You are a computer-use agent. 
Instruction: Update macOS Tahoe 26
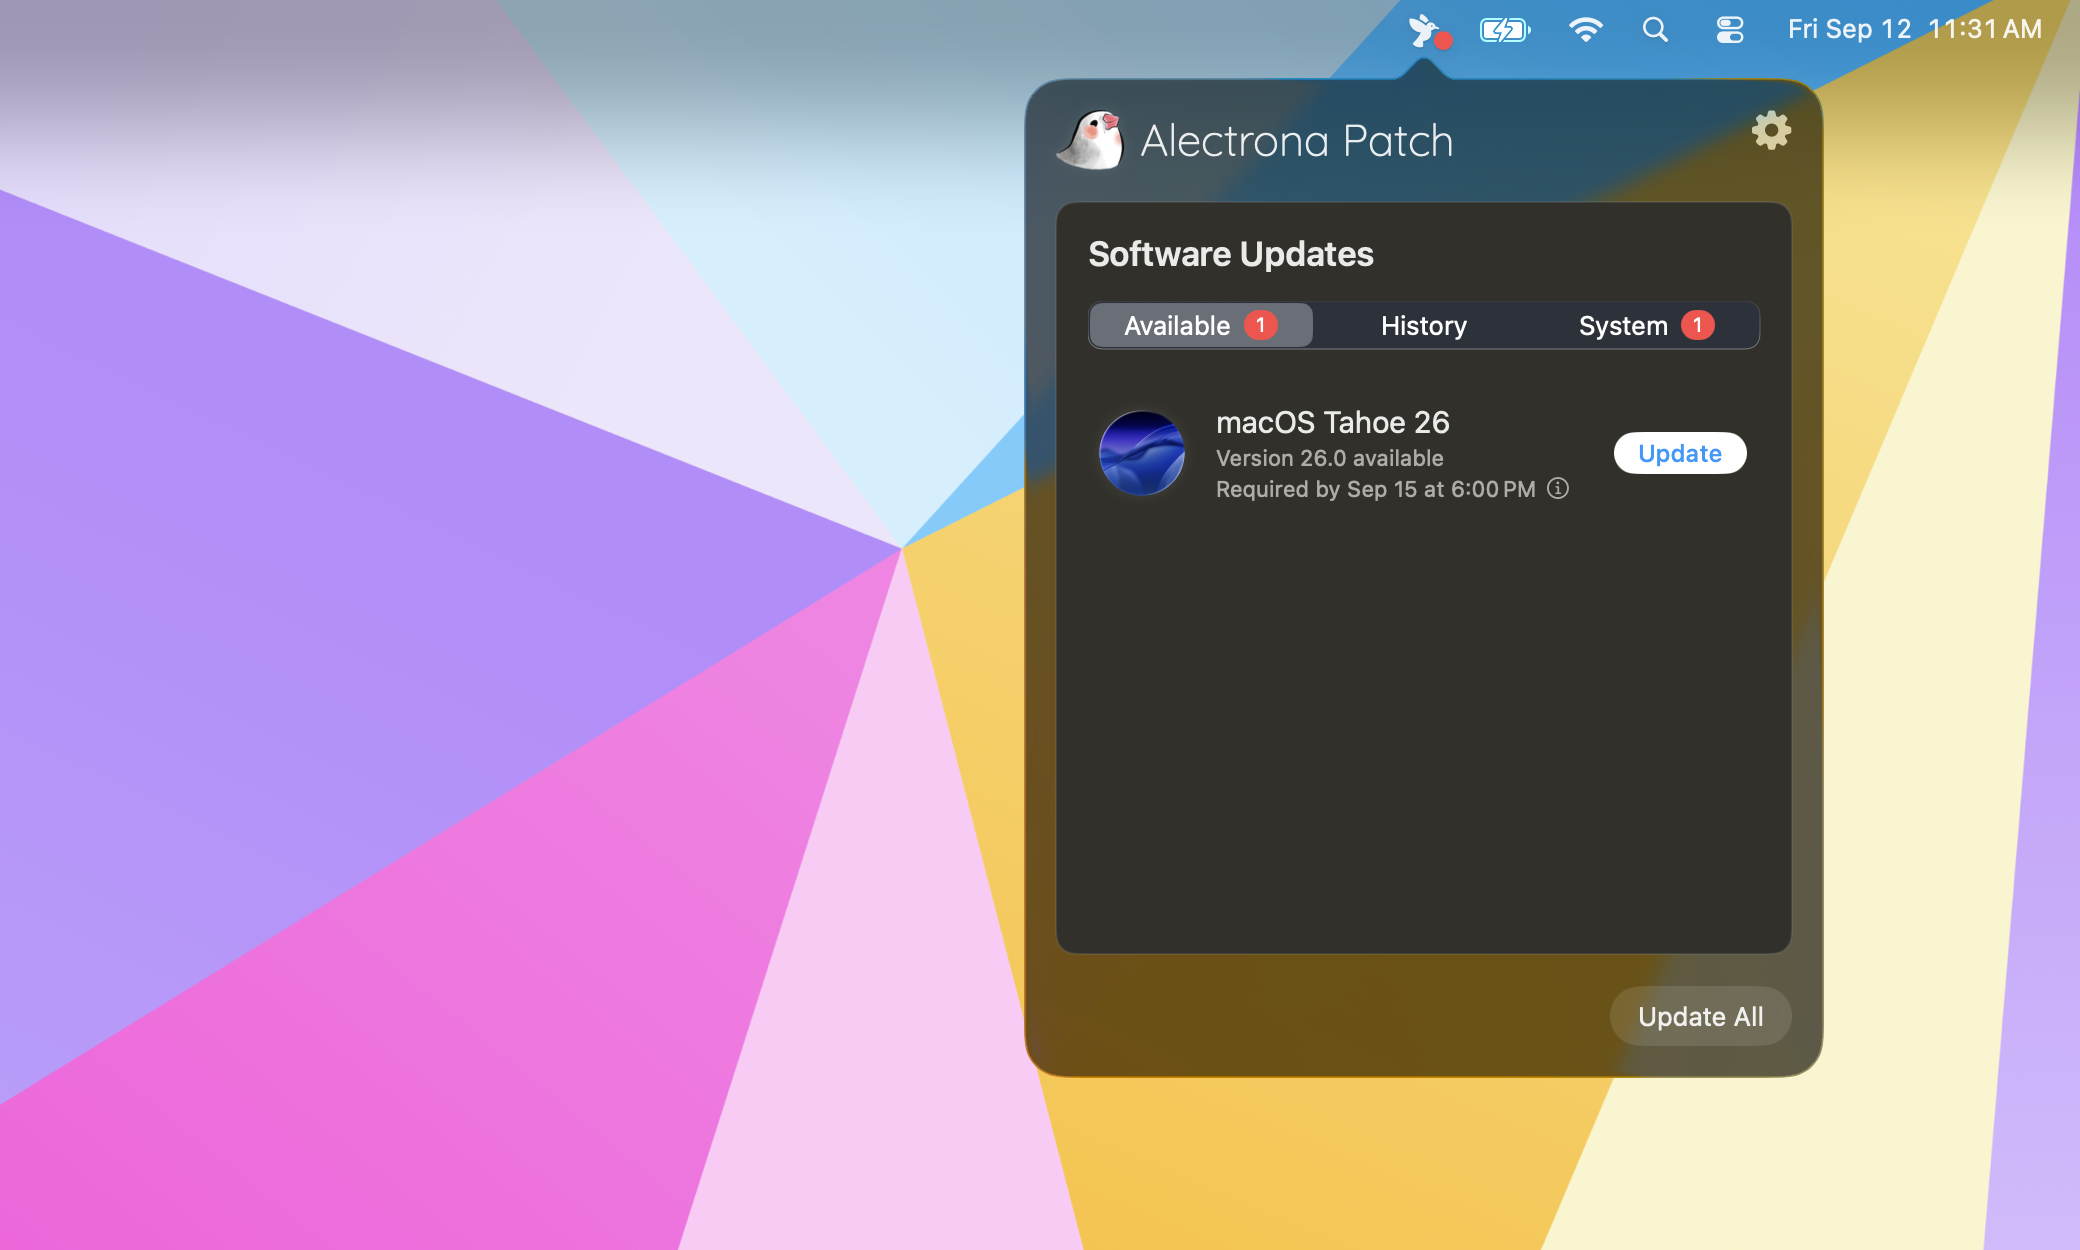pos(1680,453)
